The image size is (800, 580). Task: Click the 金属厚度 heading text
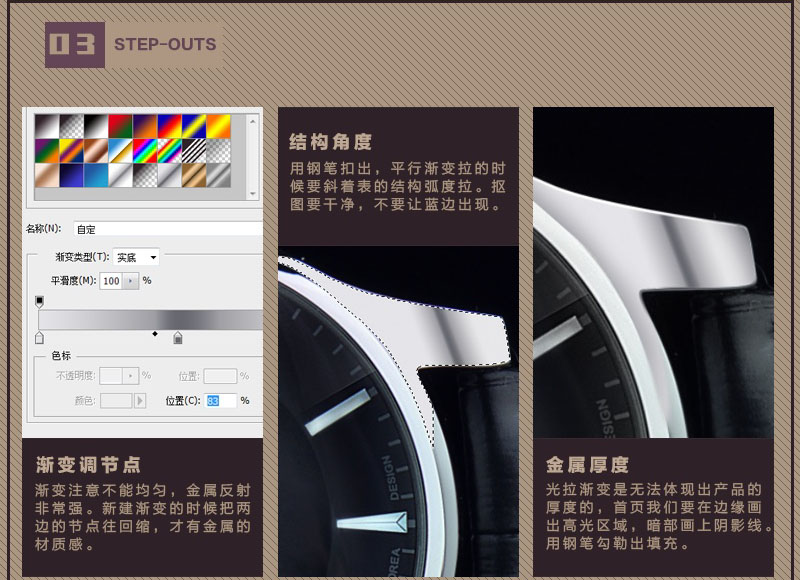coord(587,465)
